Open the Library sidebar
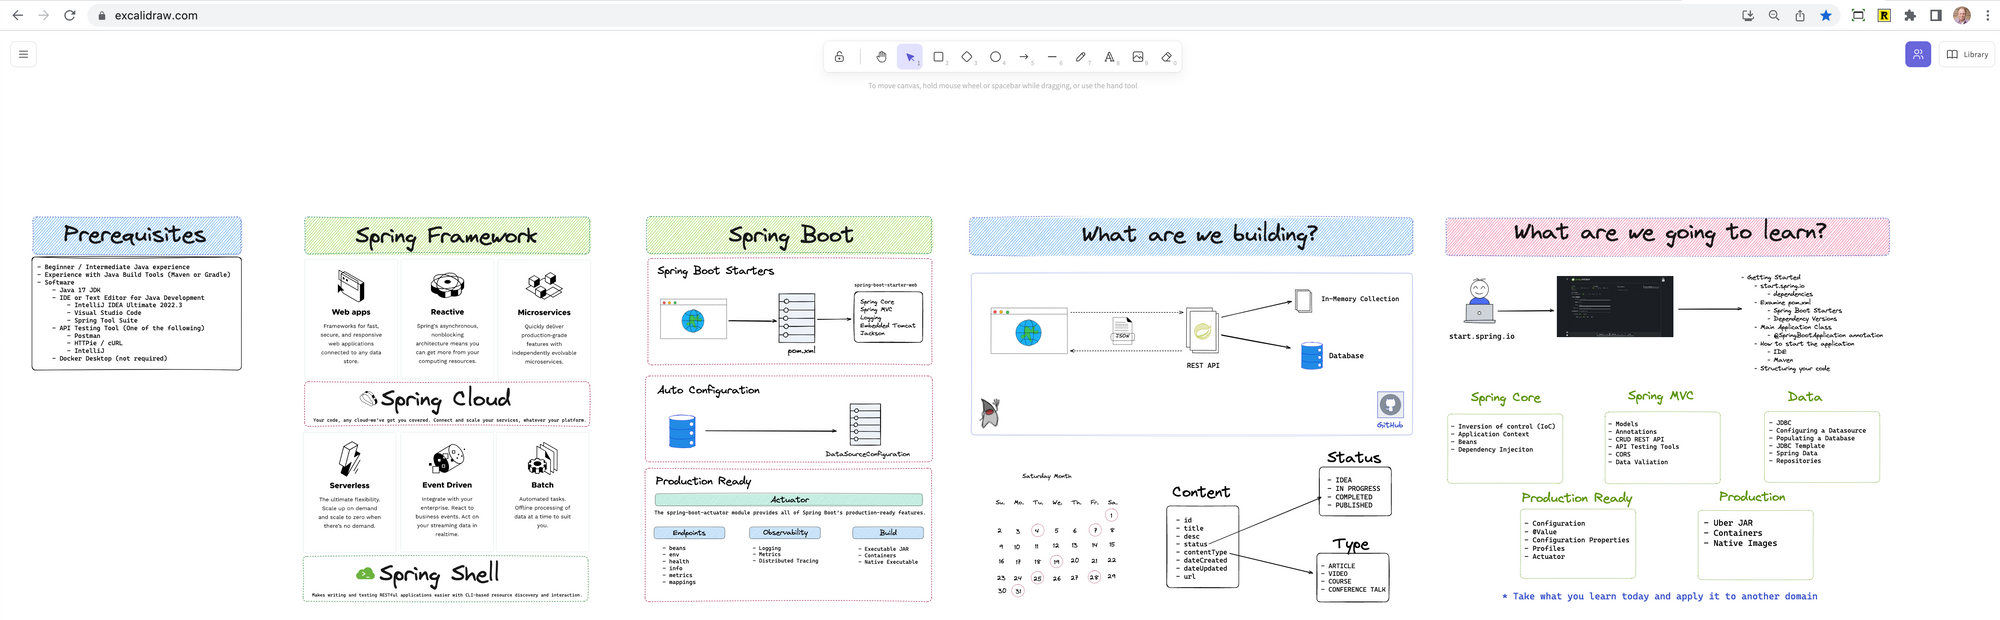 click(1967, 54)
